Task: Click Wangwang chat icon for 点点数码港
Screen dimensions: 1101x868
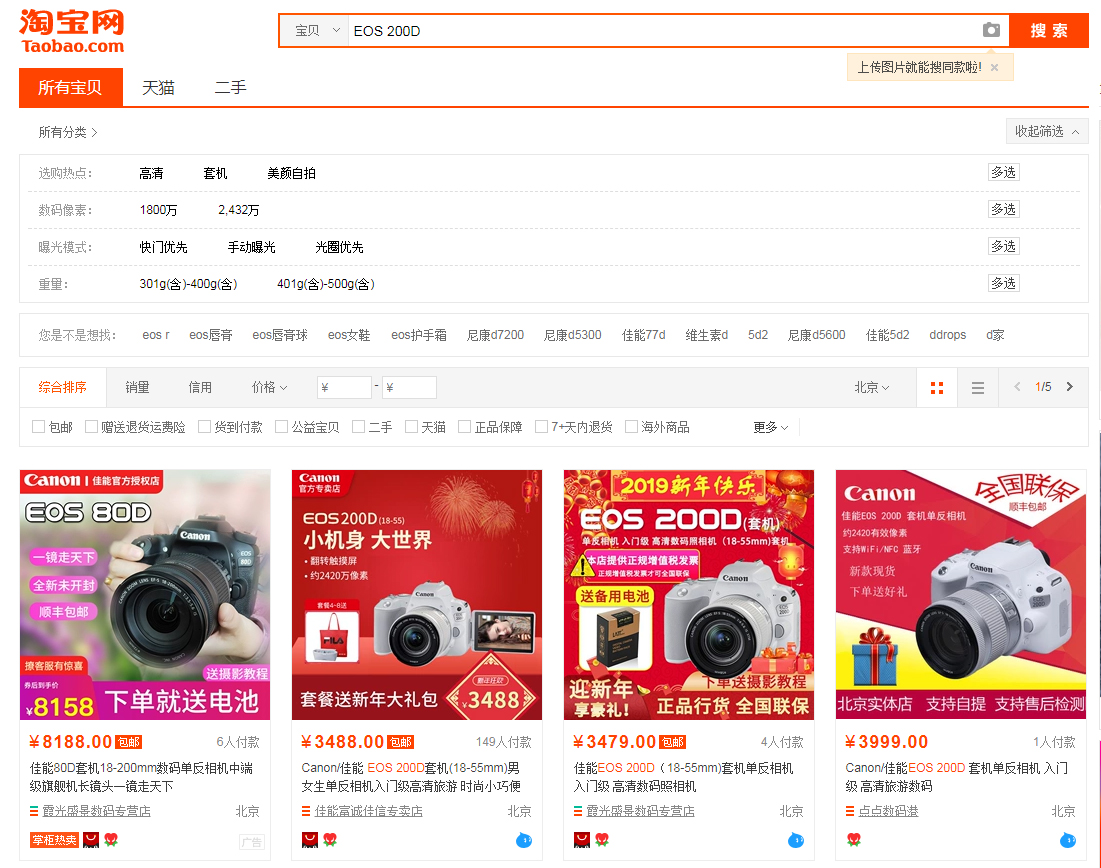Action: (1068, 840)
